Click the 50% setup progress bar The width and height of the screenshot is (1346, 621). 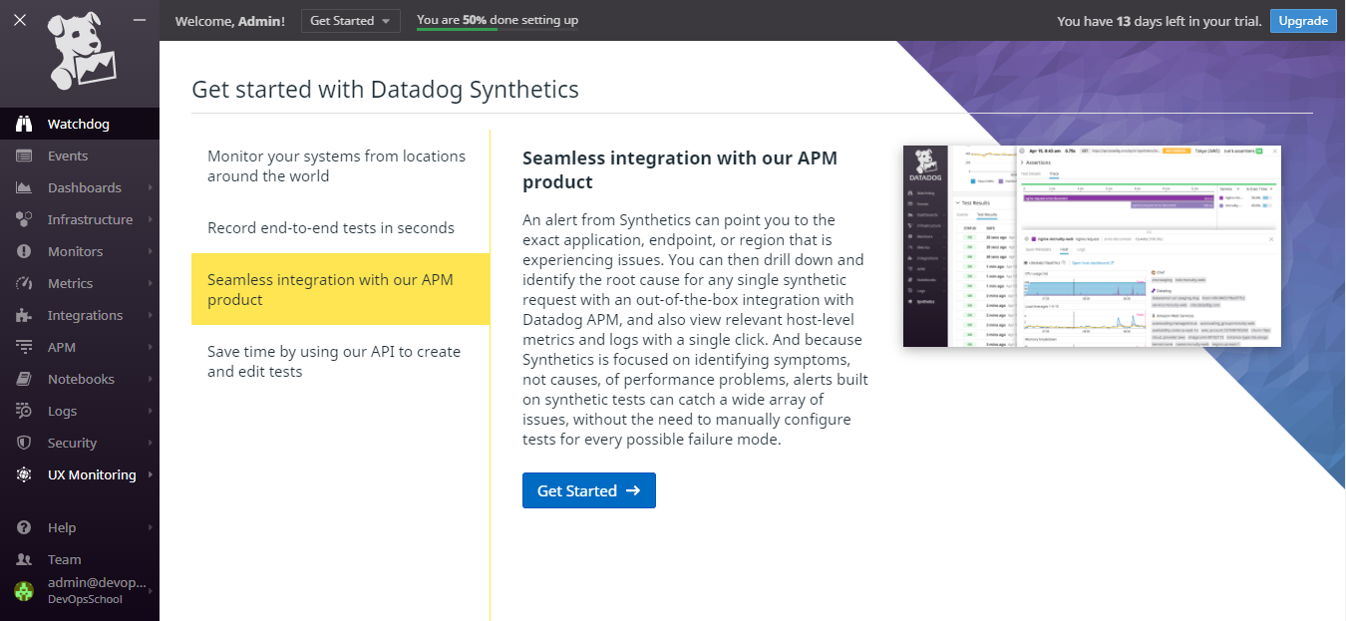pos(497,28)
